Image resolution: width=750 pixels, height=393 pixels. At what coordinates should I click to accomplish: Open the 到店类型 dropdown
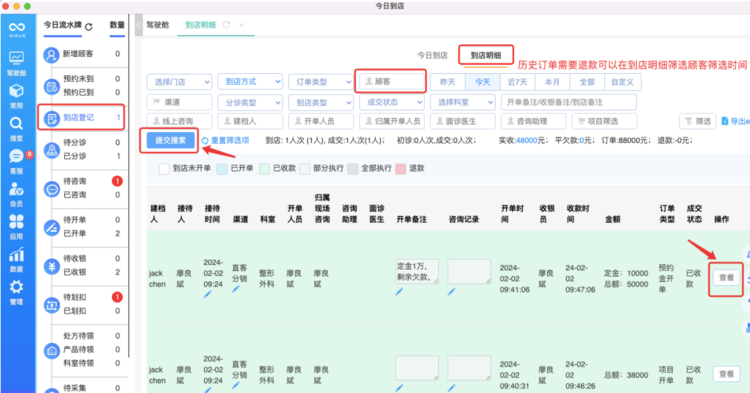(320, 102)
